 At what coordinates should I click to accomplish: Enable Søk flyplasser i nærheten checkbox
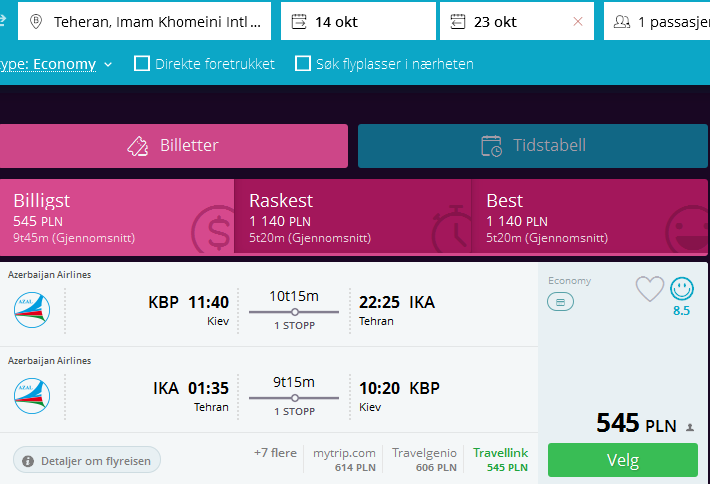click(302, 63)
